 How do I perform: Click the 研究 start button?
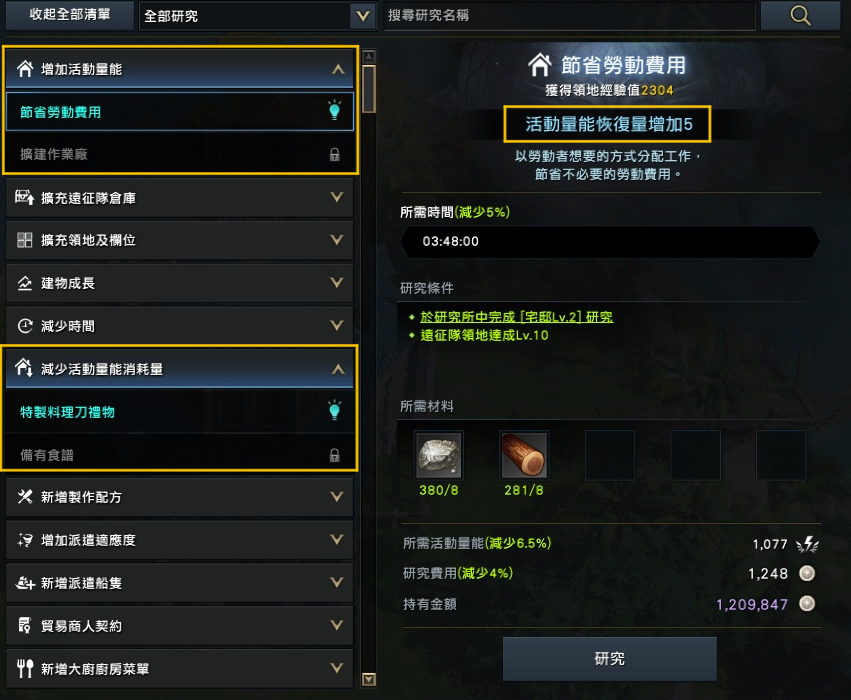pos(609,658)
